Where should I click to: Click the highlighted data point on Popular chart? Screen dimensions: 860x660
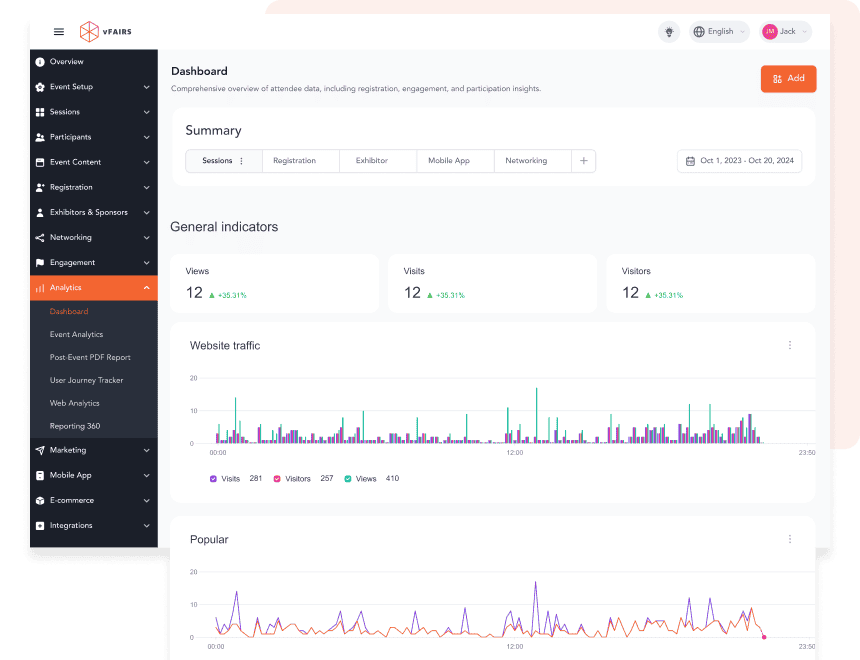(763, 637)
